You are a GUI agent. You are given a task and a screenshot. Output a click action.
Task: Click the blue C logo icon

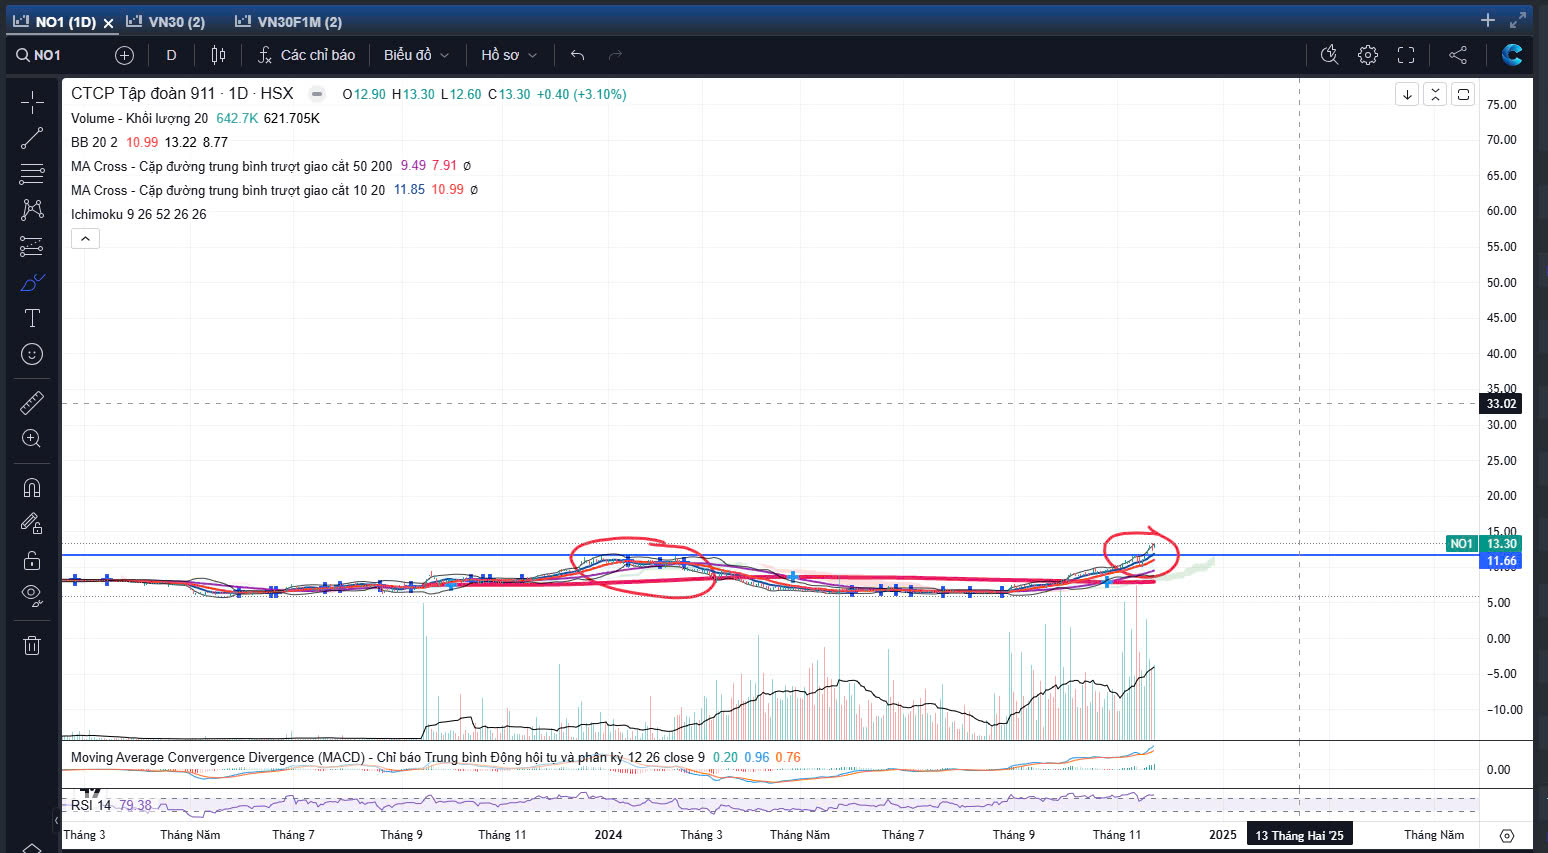(x=1512, y=55)
